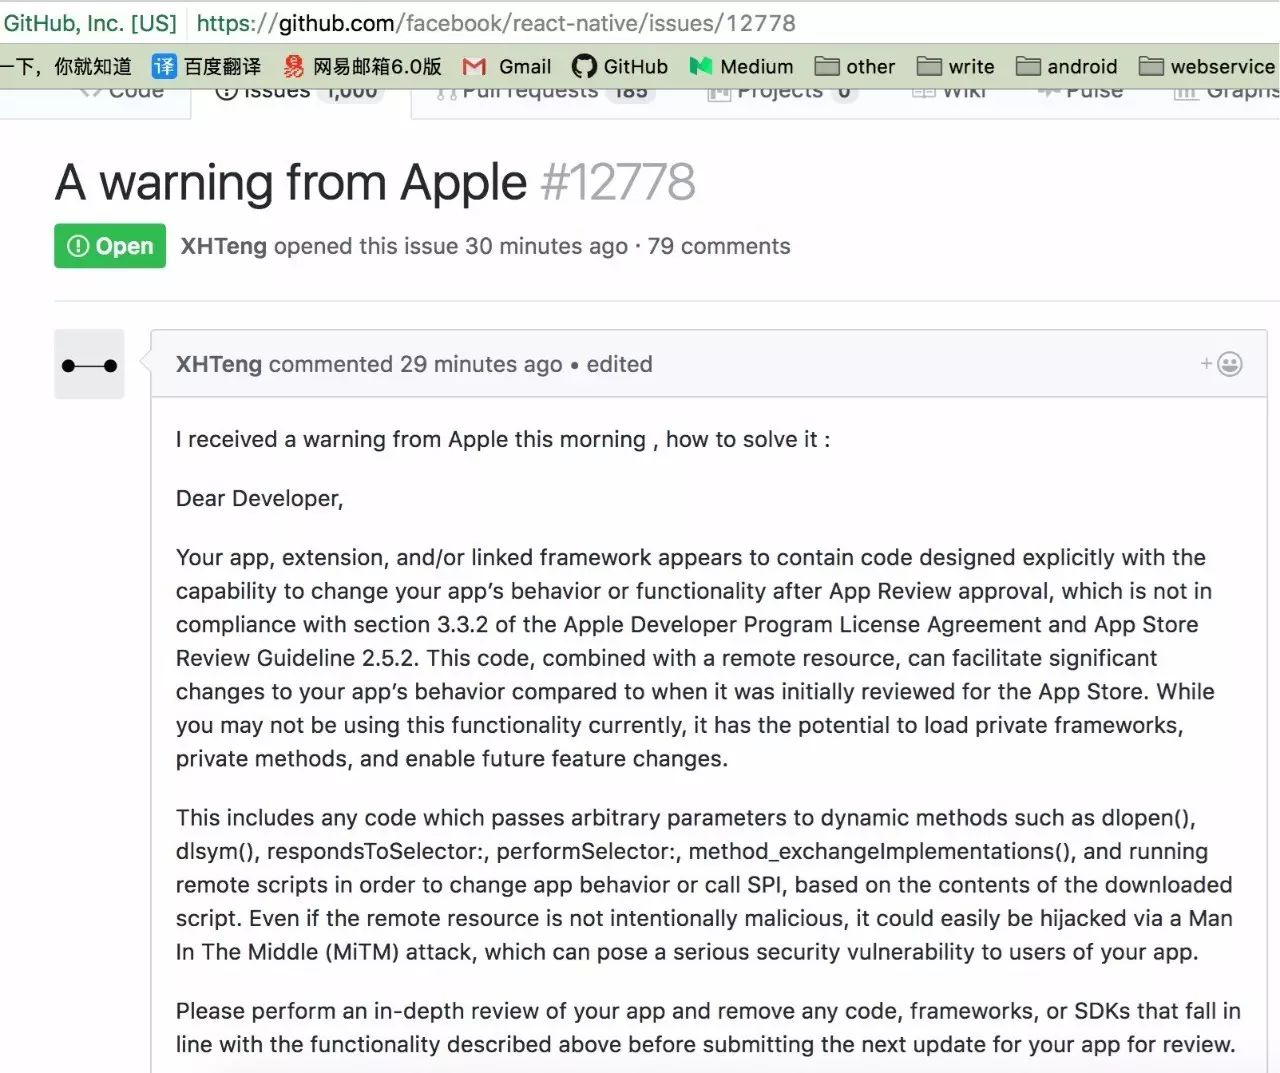Click the '29 minutes ago' comment timestamp

[x=481, y=364]
